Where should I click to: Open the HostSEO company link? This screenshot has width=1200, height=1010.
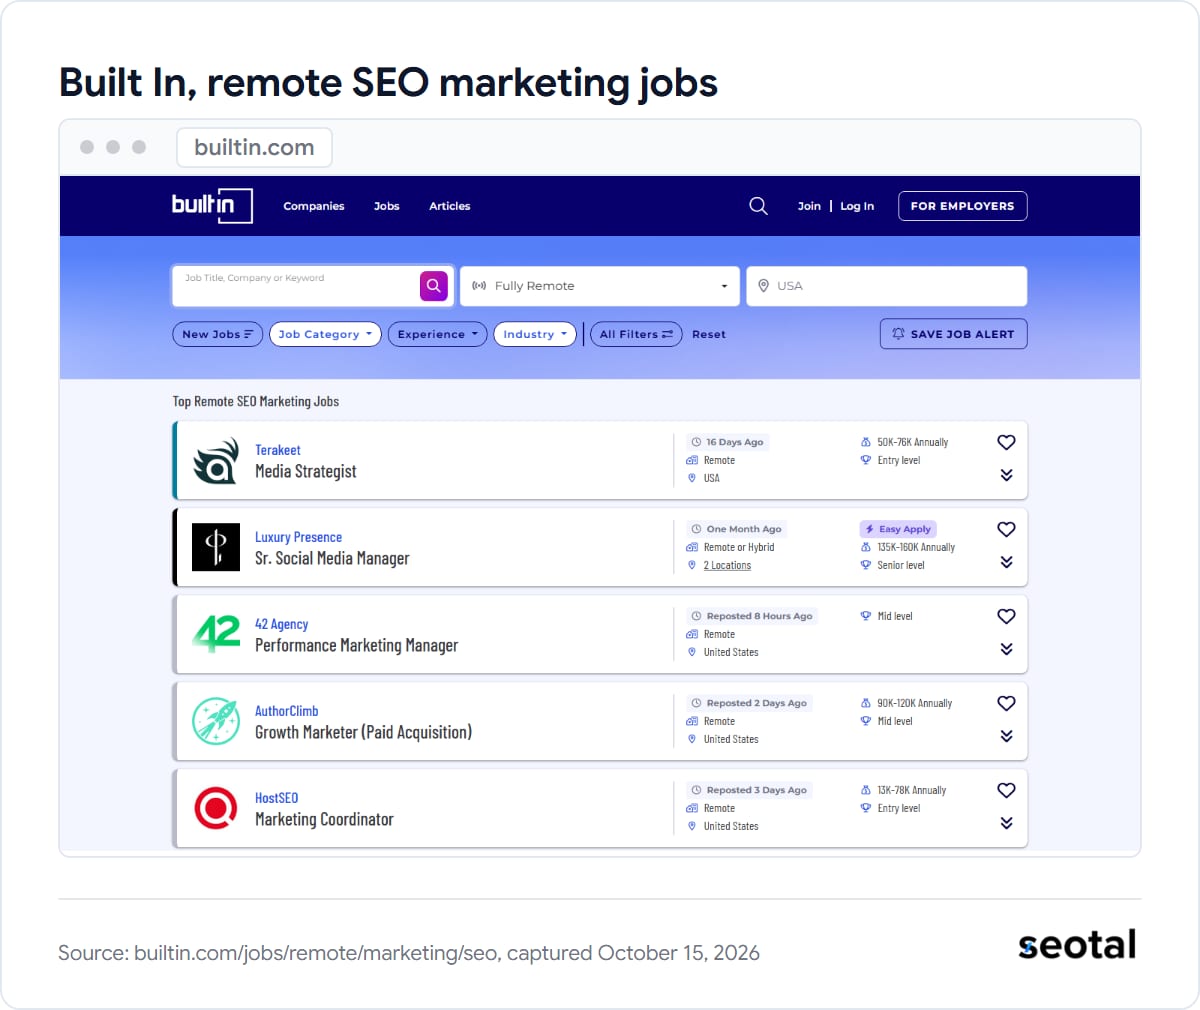(276, 798)
